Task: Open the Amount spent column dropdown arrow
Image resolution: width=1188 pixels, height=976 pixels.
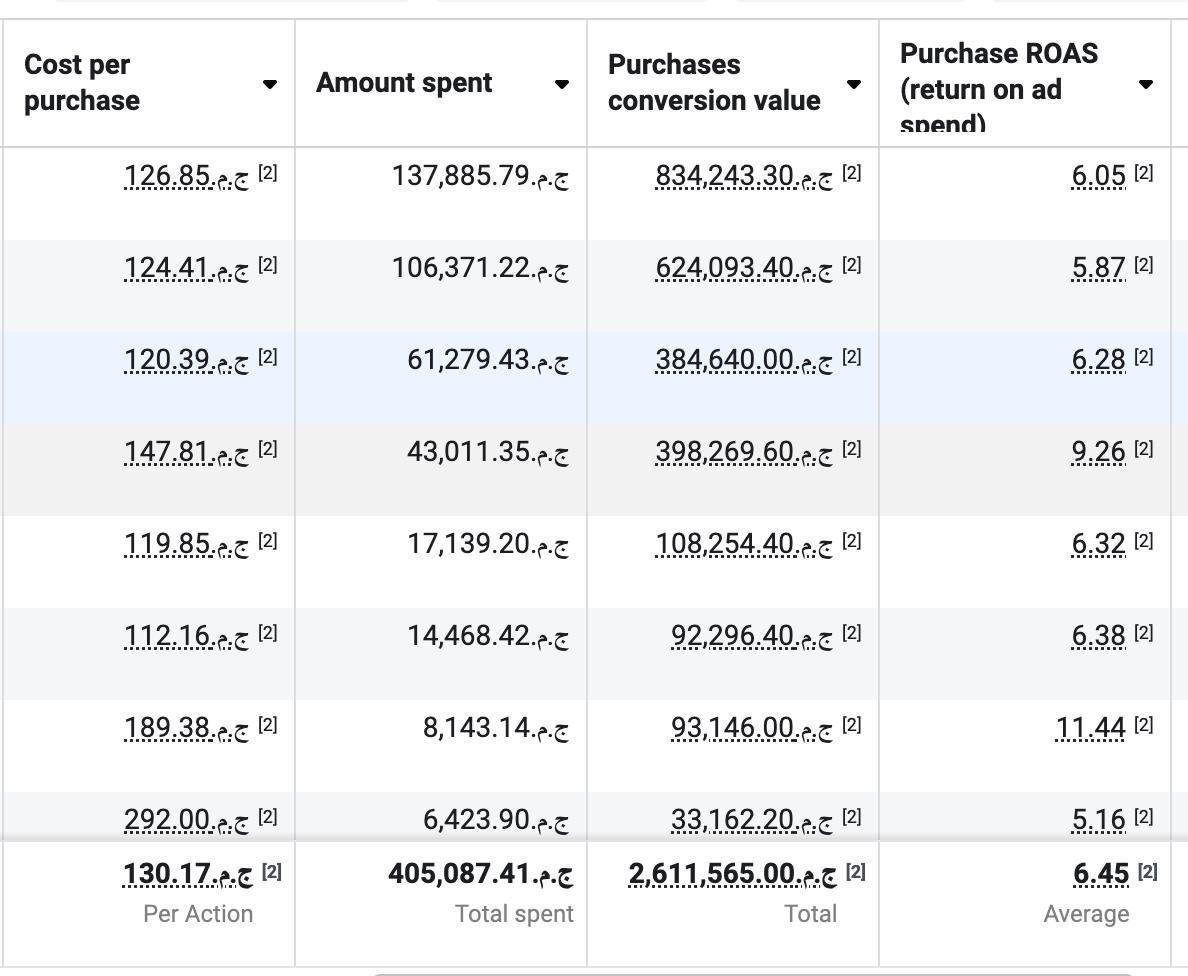Action: click(x=561, y=84)
